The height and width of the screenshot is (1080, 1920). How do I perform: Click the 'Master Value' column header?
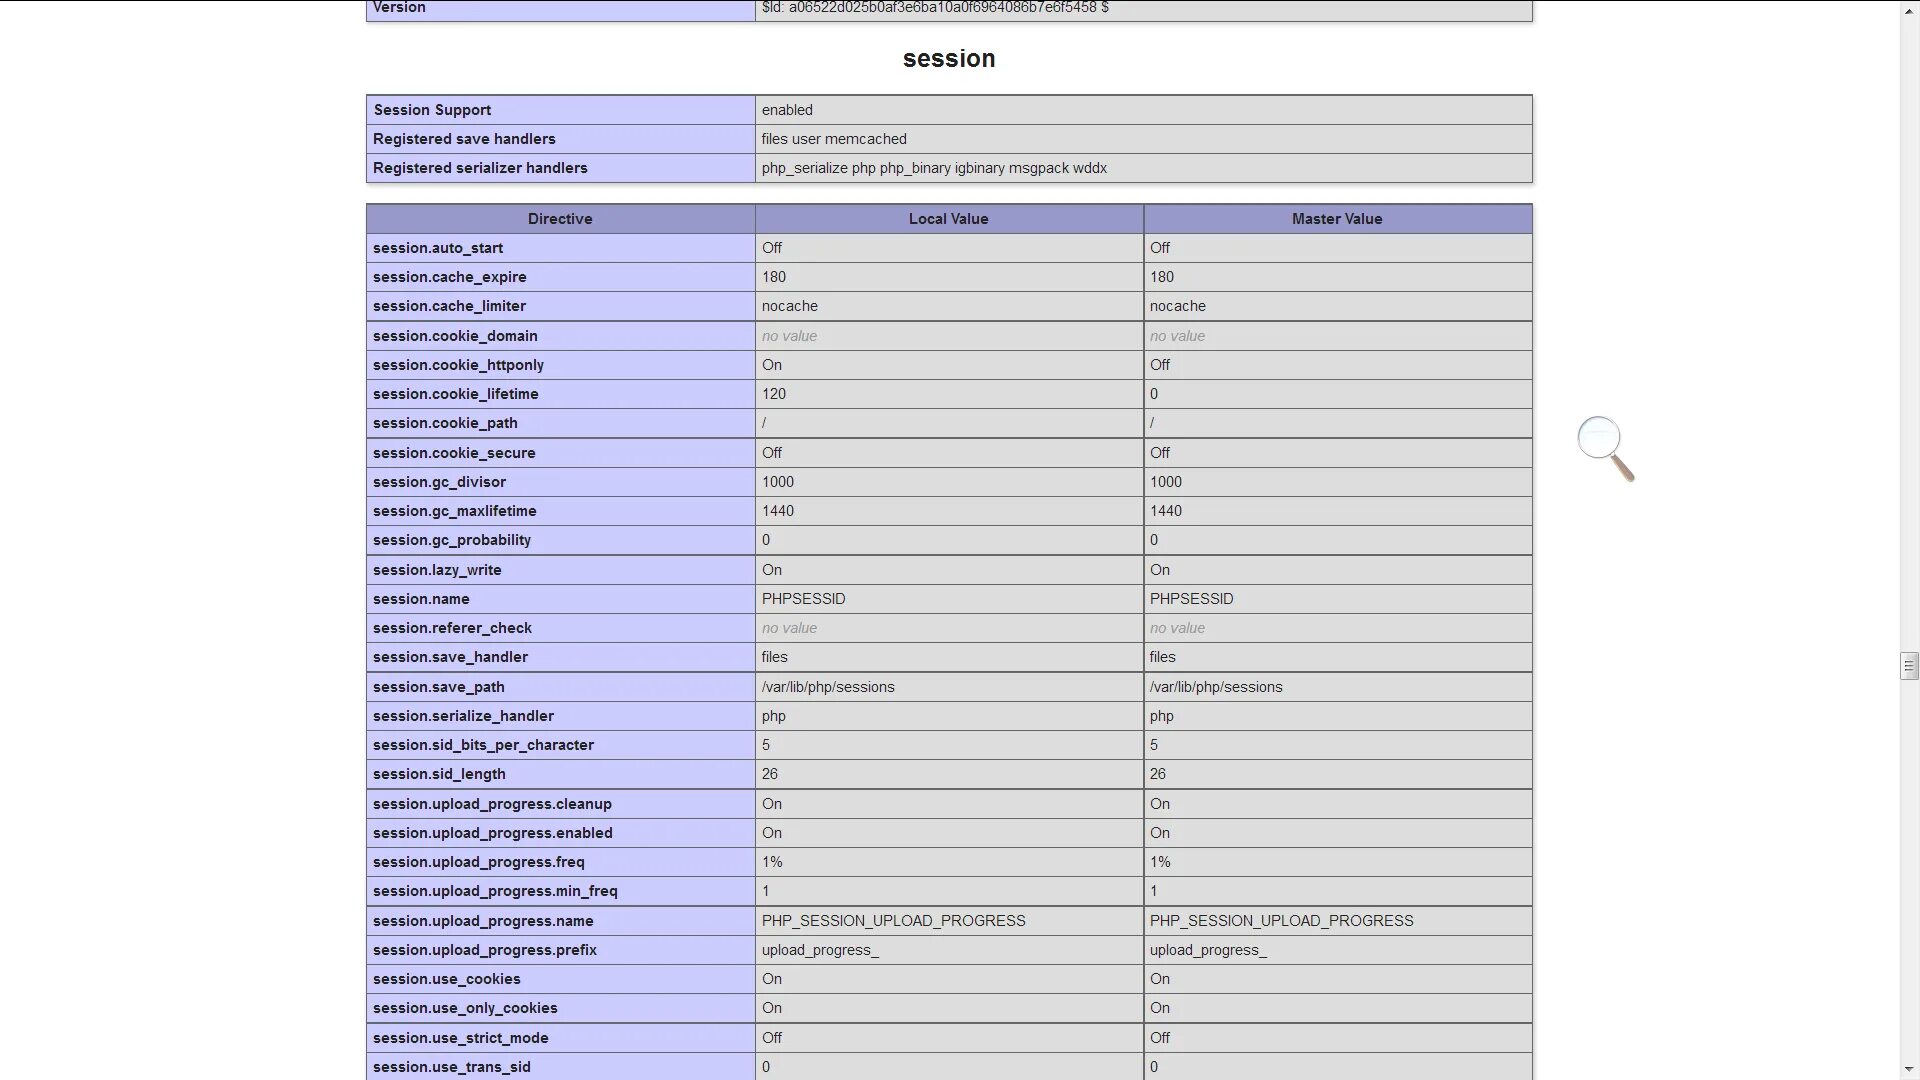tap(1337, 219)
